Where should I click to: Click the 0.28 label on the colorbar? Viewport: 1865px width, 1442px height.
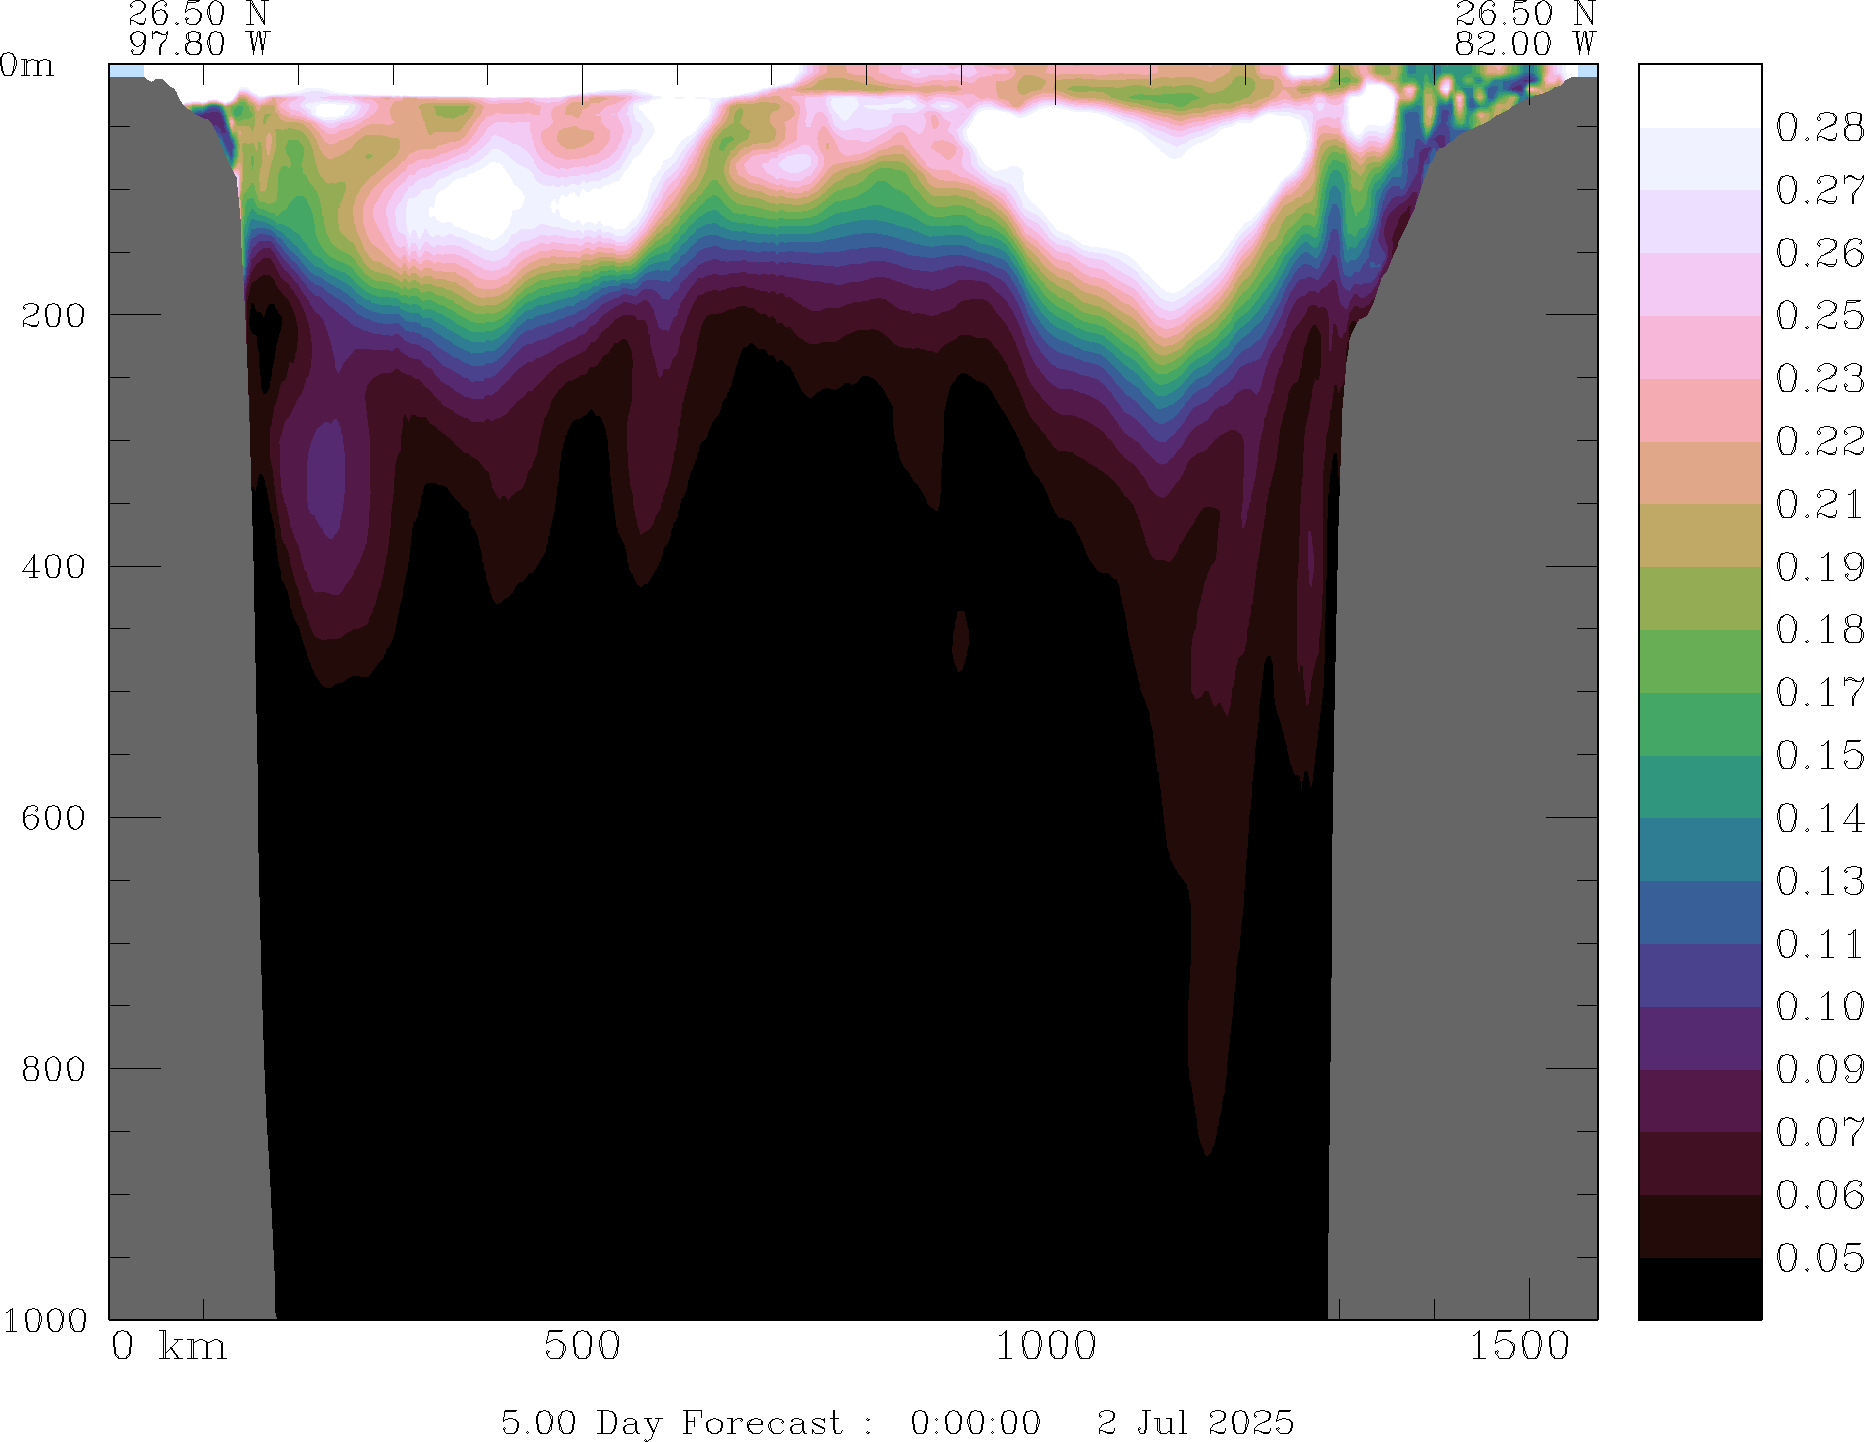[1819, 128]
